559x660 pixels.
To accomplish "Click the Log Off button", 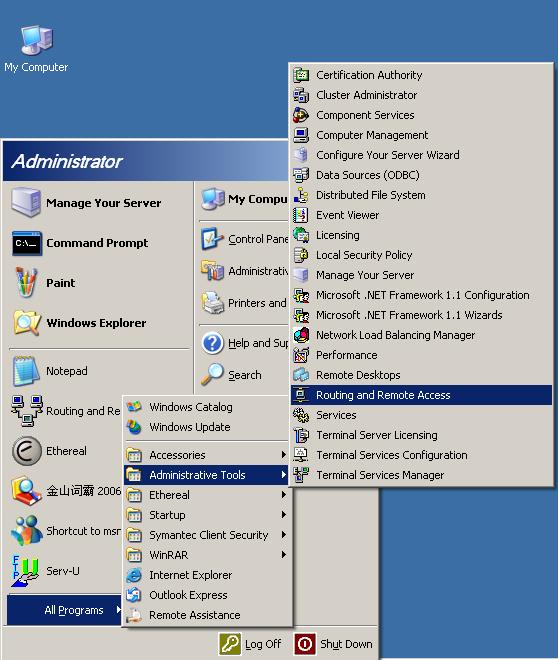I will coord(250,644).
